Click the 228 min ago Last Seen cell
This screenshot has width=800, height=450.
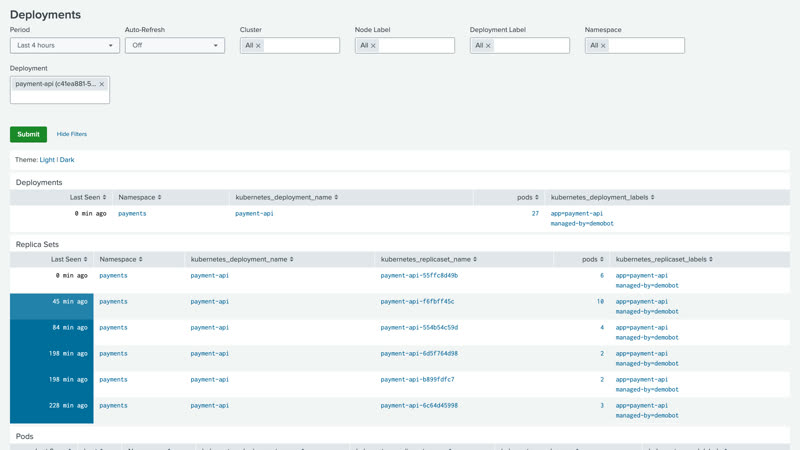coord(52,410)
